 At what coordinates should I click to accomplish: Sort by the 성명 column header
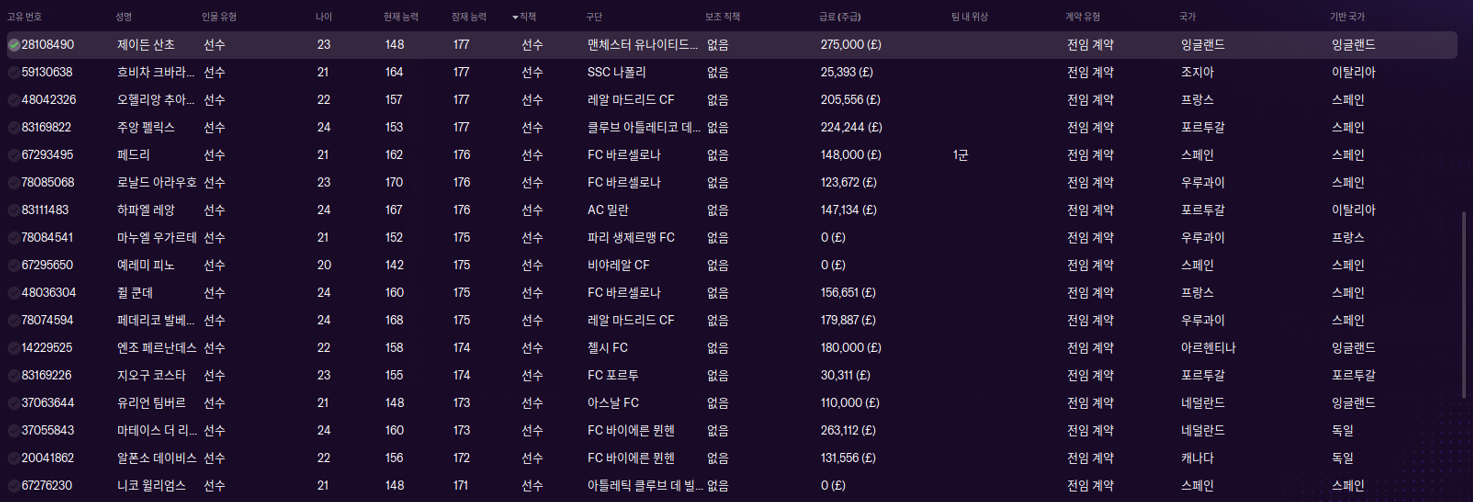click(124, 17)
